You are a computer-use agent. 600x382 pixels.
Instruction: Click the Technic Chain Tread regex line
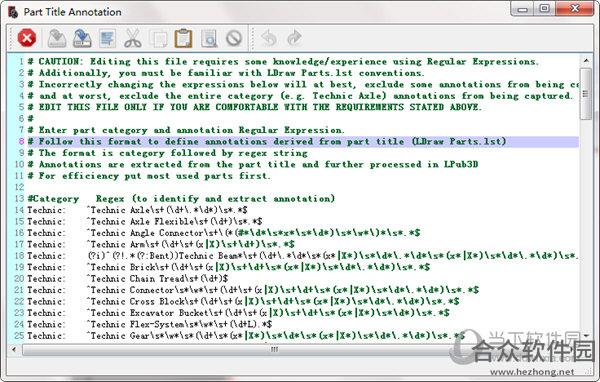click(x=158, y=279)
